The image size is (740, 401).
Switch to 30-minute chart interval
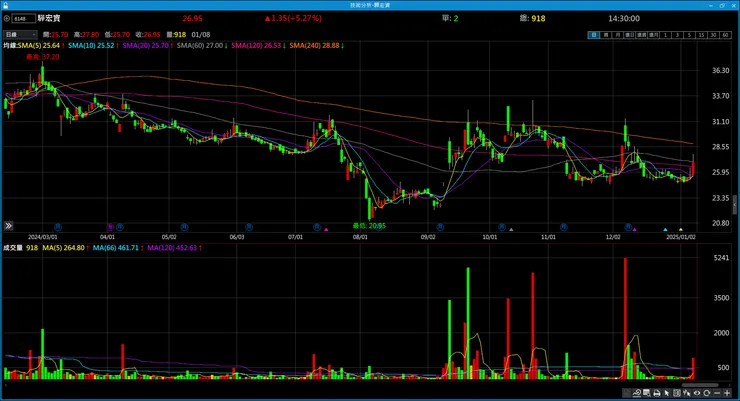[714, 35]
